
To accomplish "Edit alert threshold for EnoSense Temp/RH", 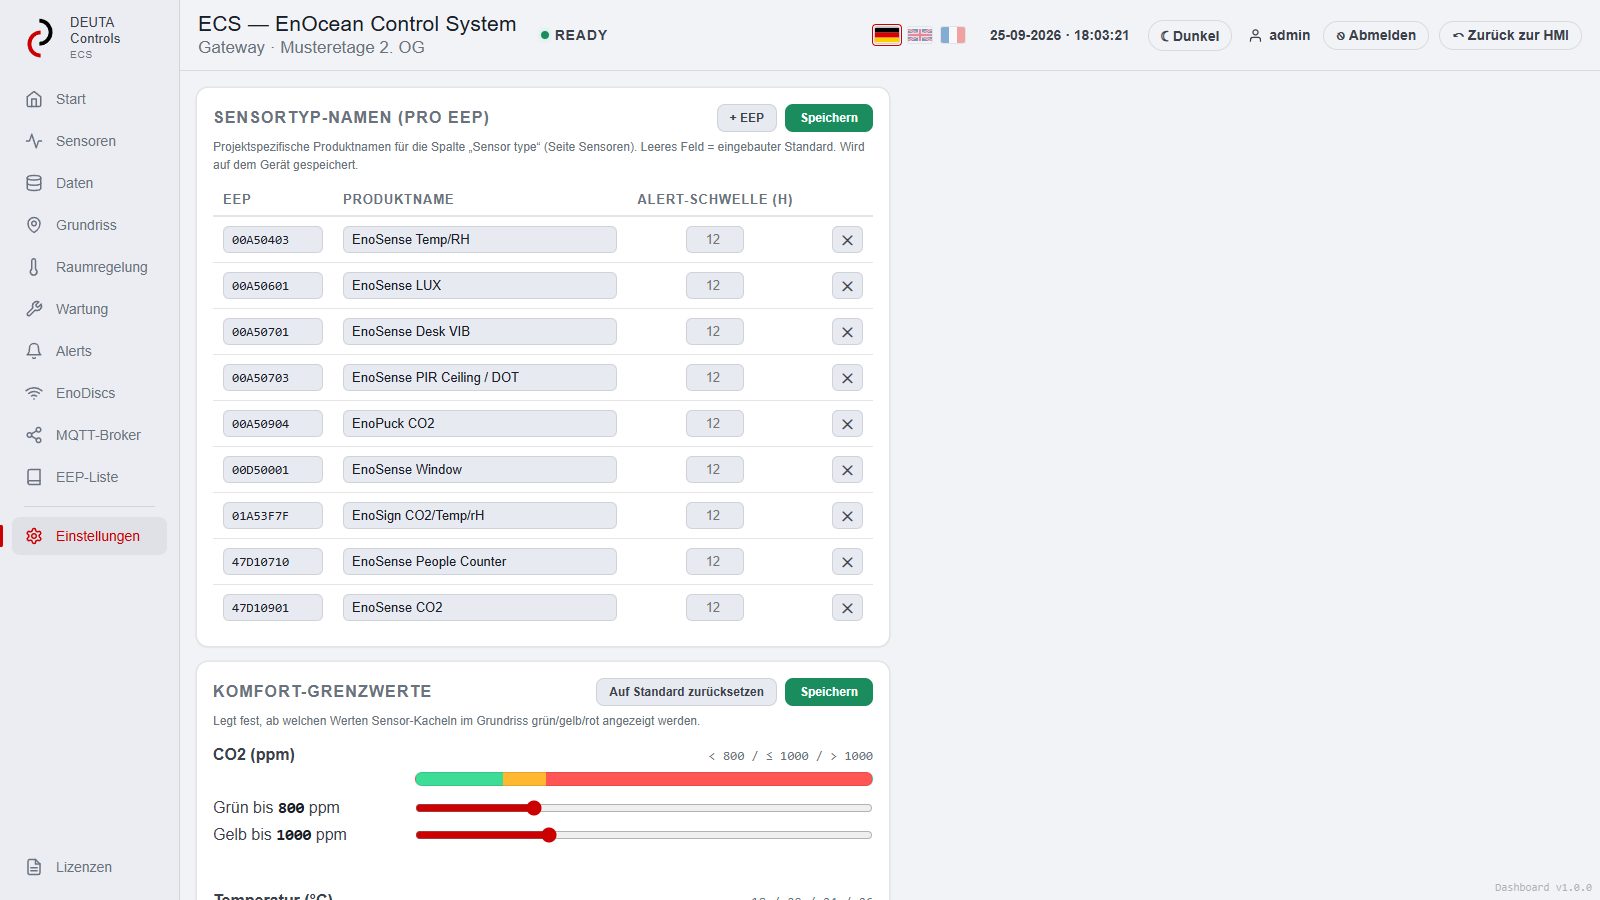I will [x=715, y=240].
